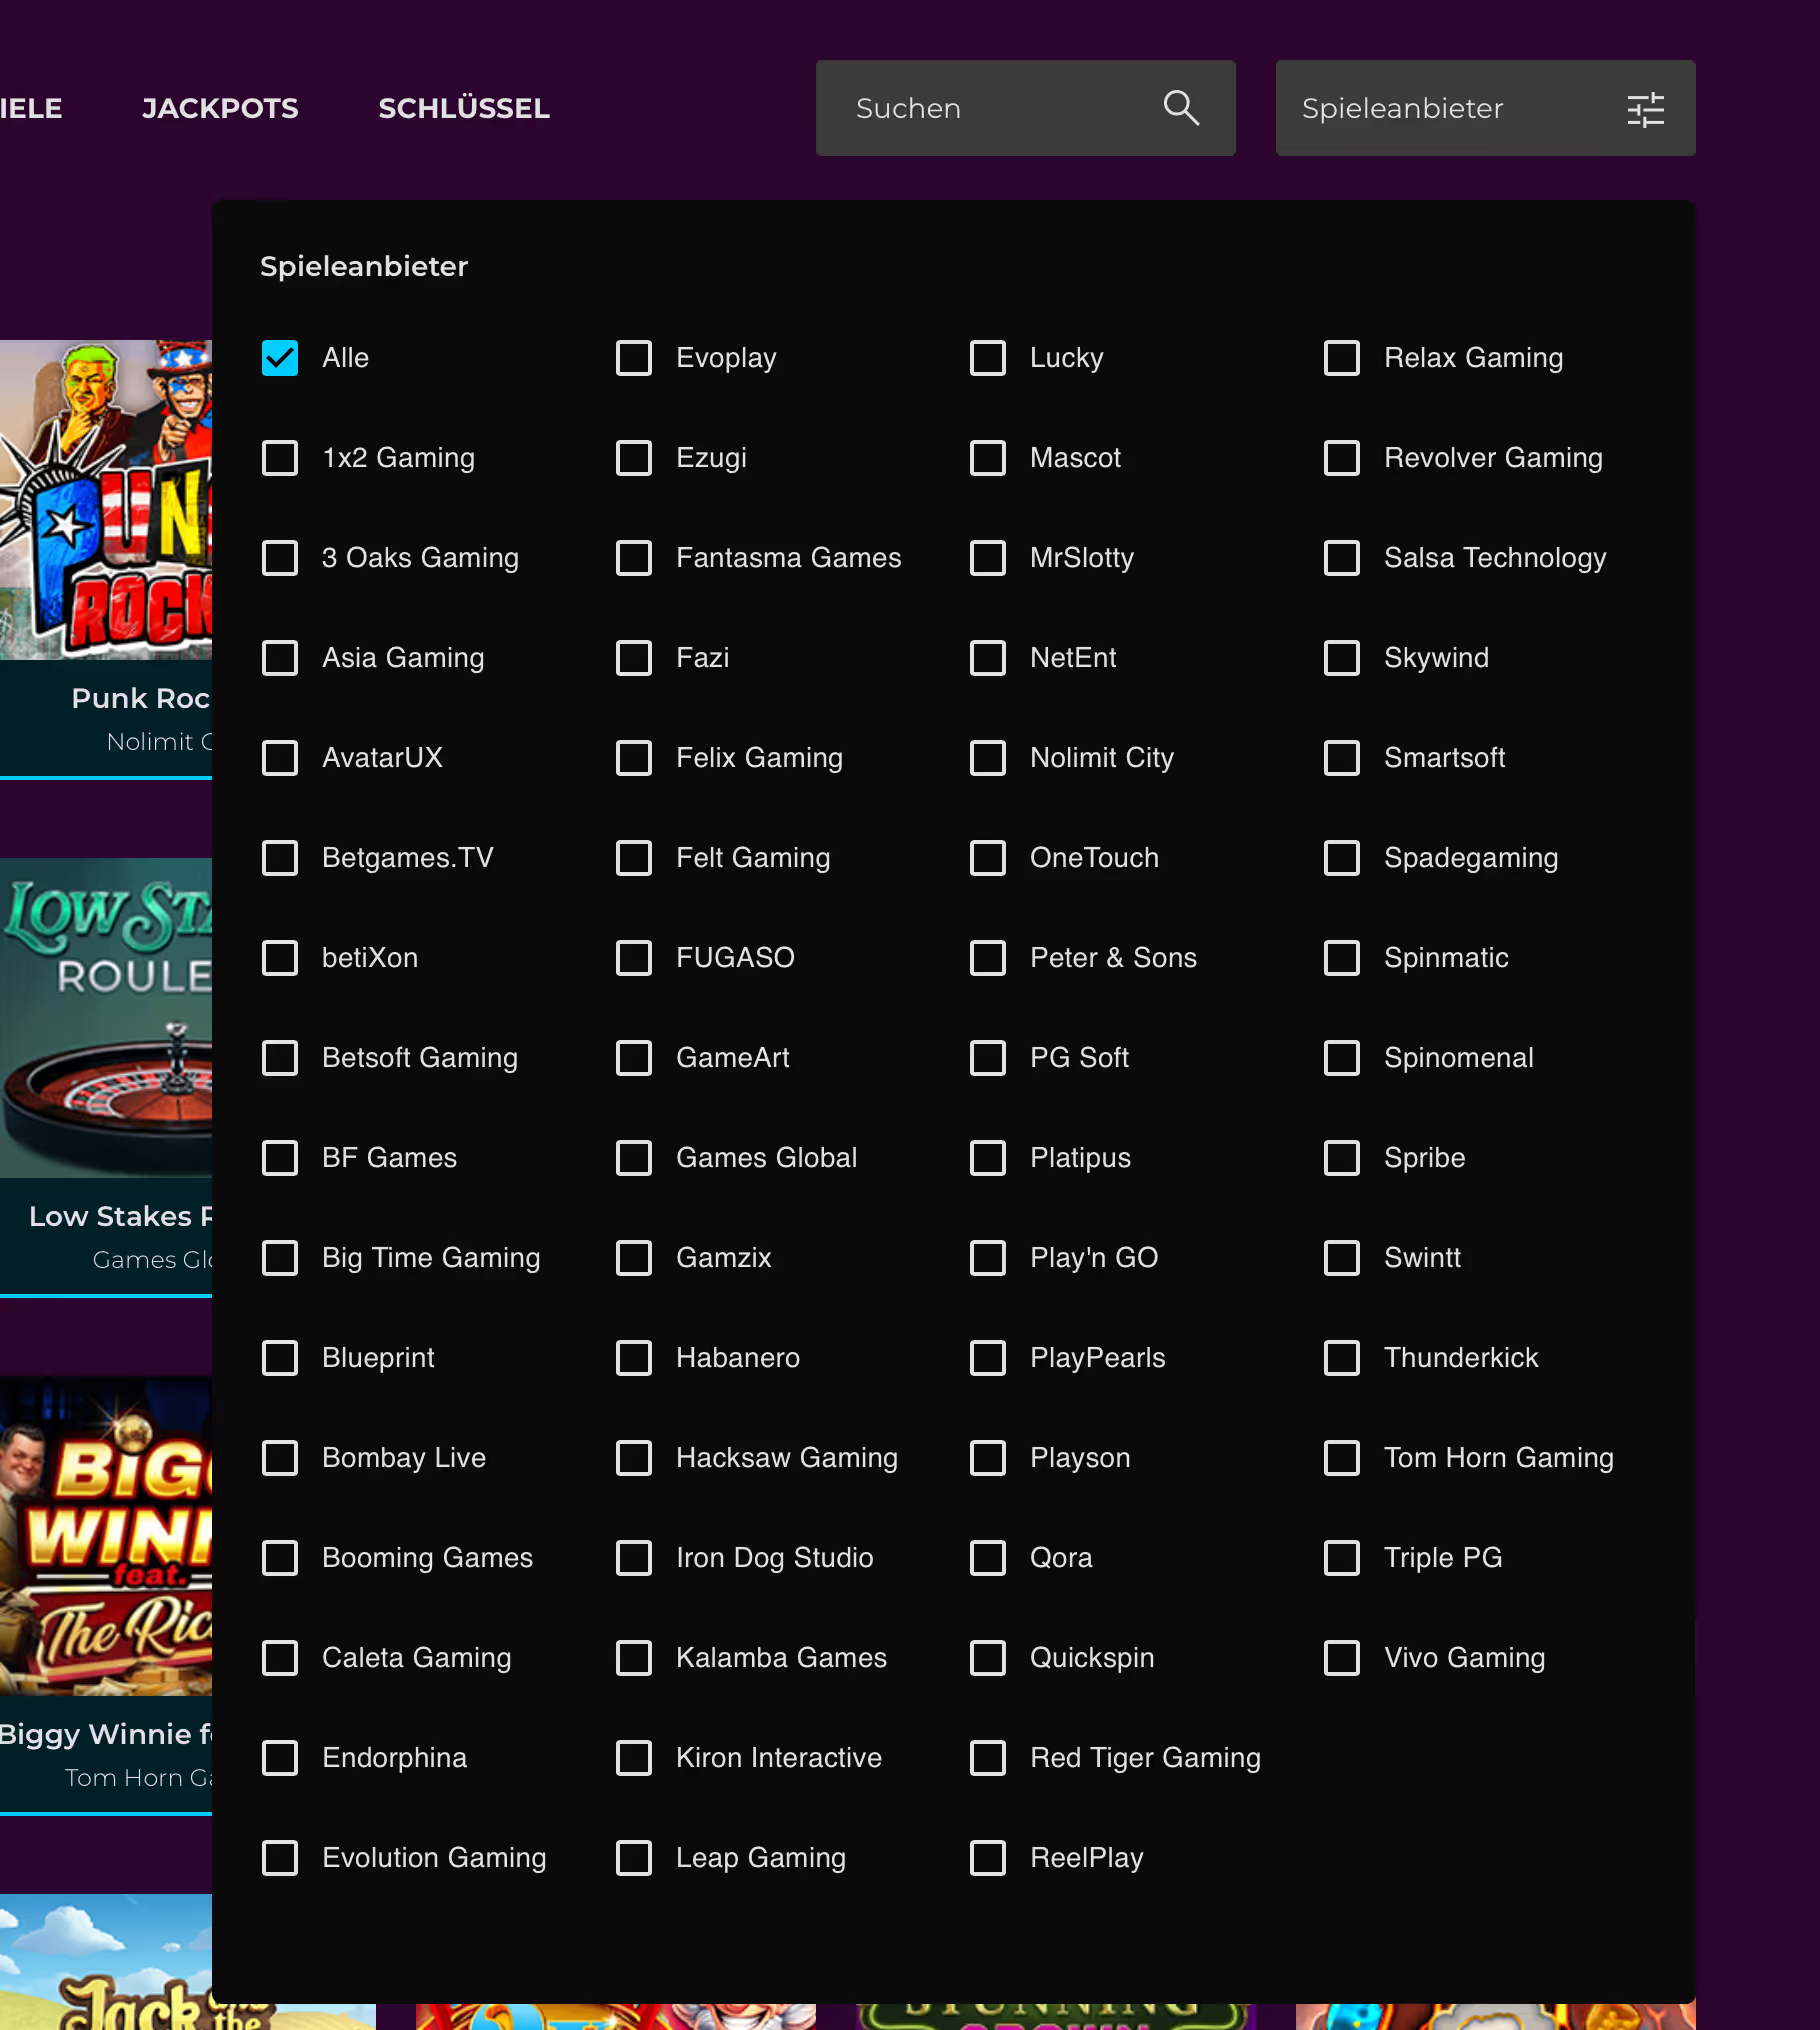Select the Big Time Gaming checkbox
Screen dimensions: 1820x2030
point(280,1258)
